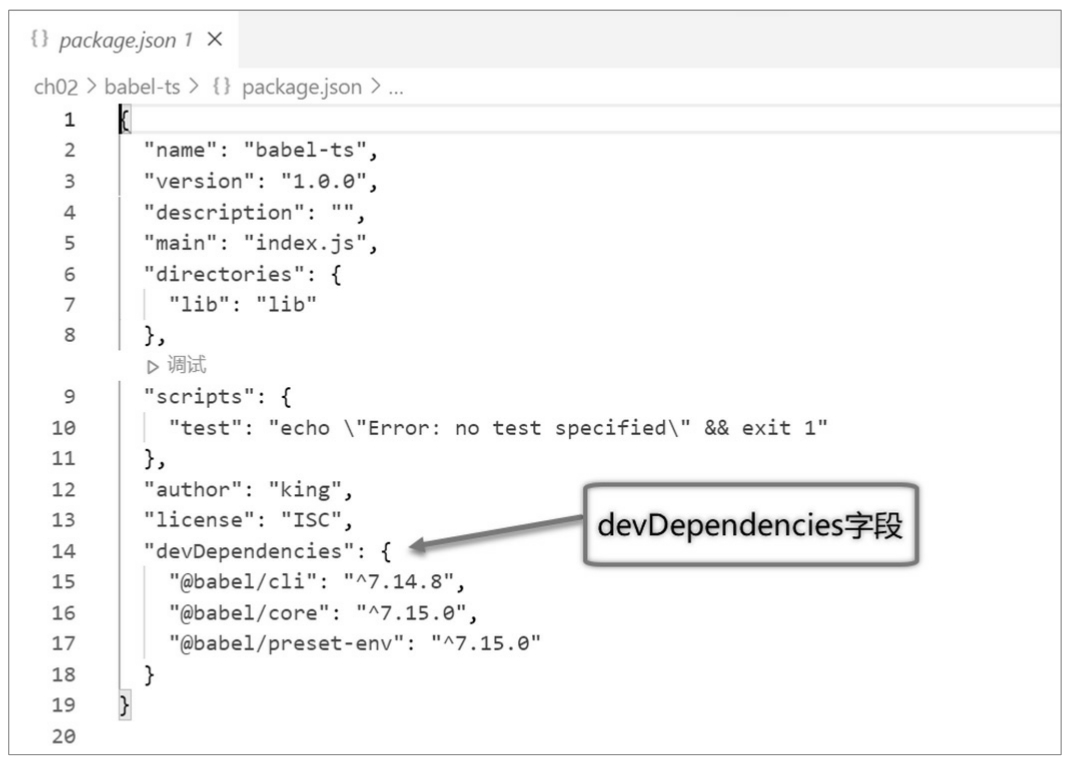Click the "index.js" value
1069x763 pixels.
click(305, 243)
